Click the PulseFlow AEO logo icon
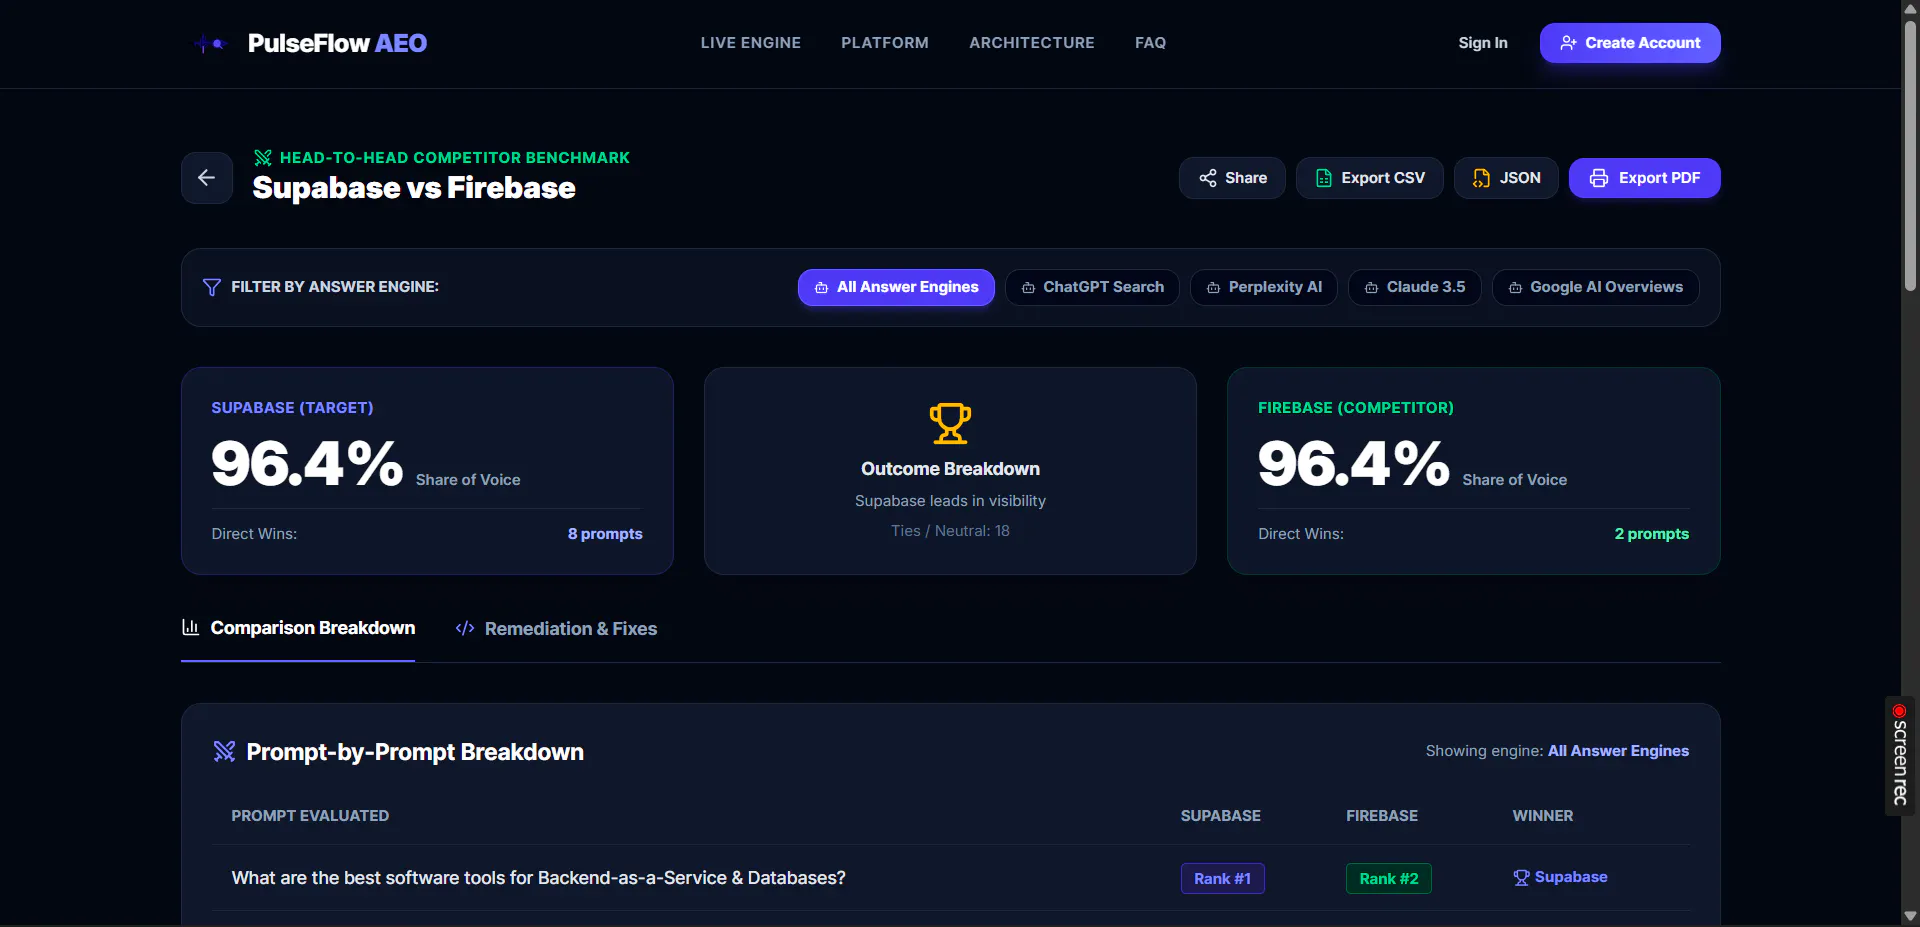Viewport: 1920px width, 927px height. point(211,43)
